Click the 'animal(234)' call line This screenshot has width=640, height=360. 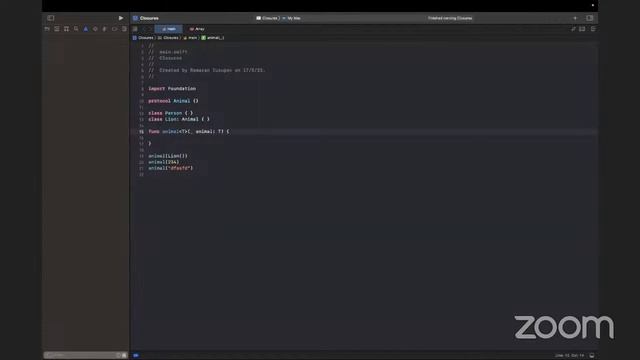pyautogui.click(x=163, y=162)
